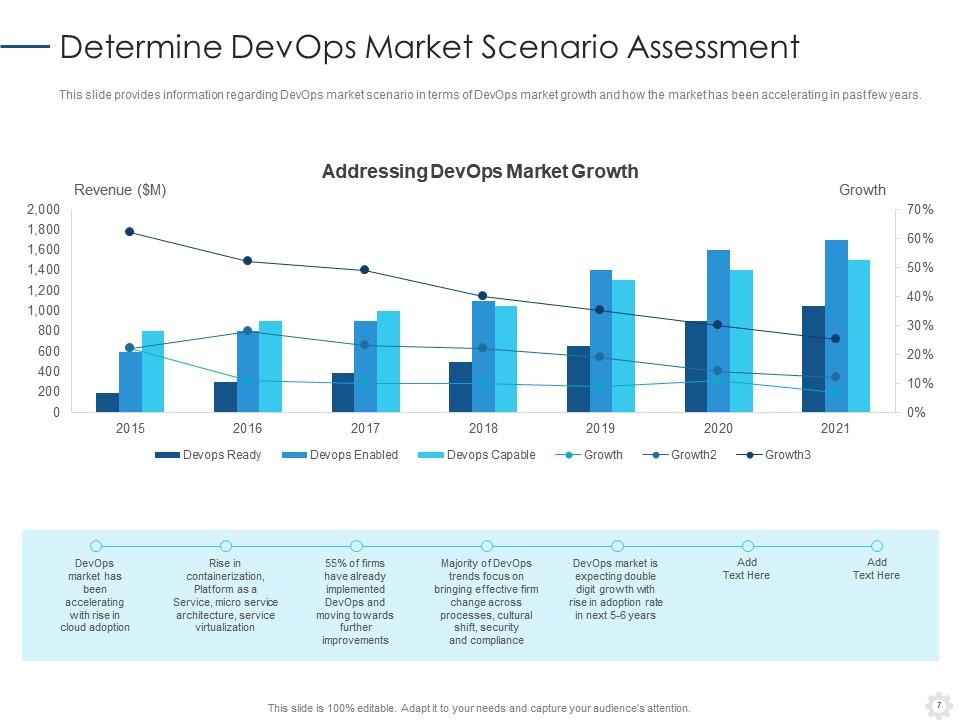Select the slide title 'Determine DevOps Market Scenario Assessment'
The height and width of the screenshot is (720, 960).
tap(430, 47)
